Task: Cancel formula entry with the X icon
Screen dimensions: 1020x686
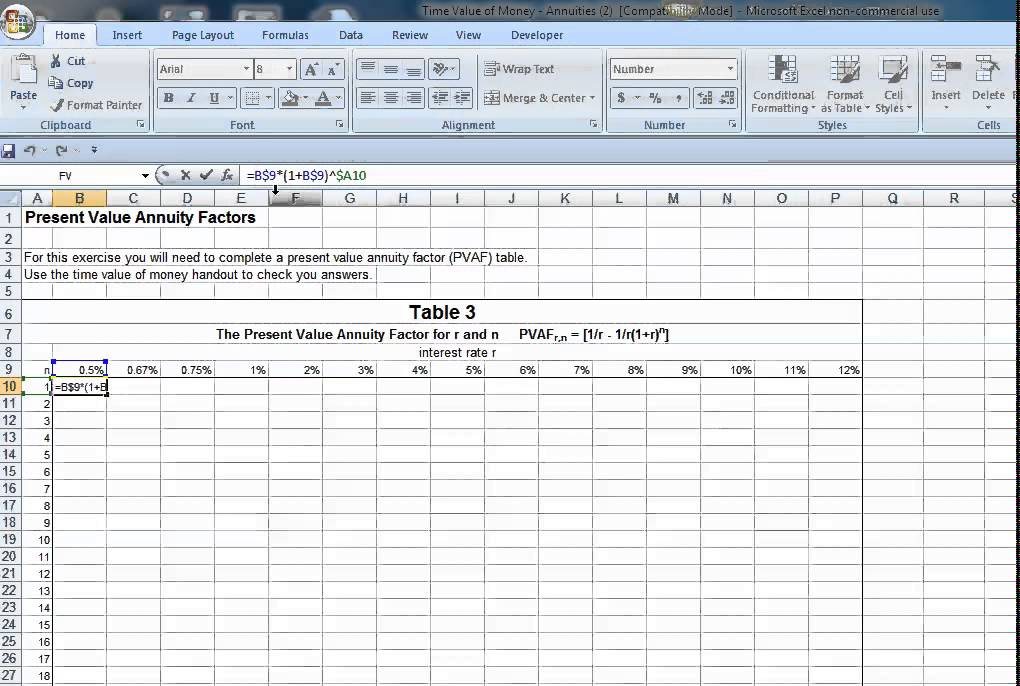Action: 185,175
